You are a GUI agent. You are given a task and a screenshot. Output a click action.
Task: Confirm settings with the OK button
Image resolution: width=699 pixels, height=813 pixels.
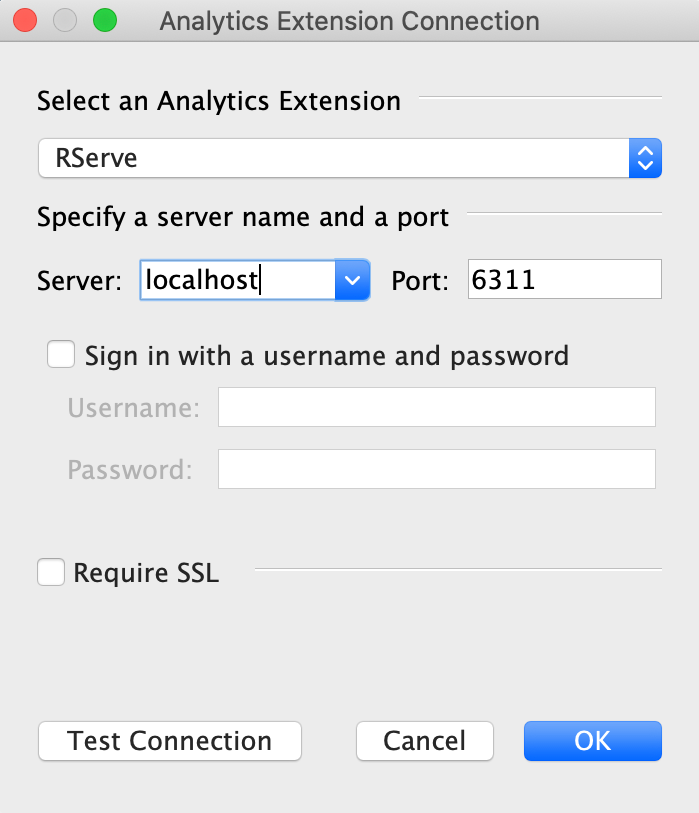pos(592,741)
